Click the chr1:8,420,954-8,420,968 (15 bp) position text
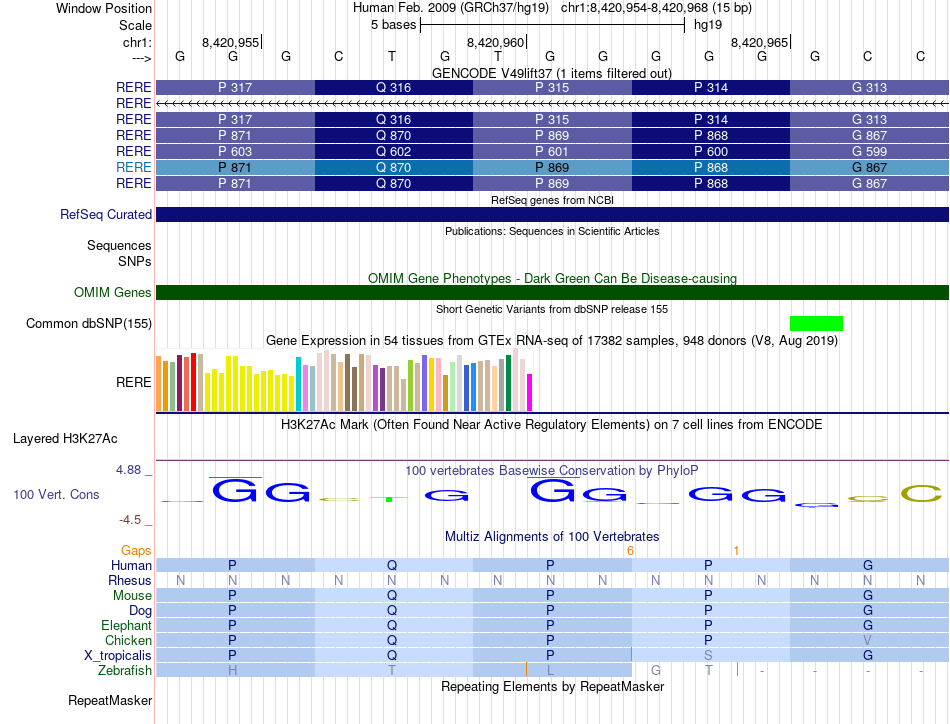 pos(656,8)
